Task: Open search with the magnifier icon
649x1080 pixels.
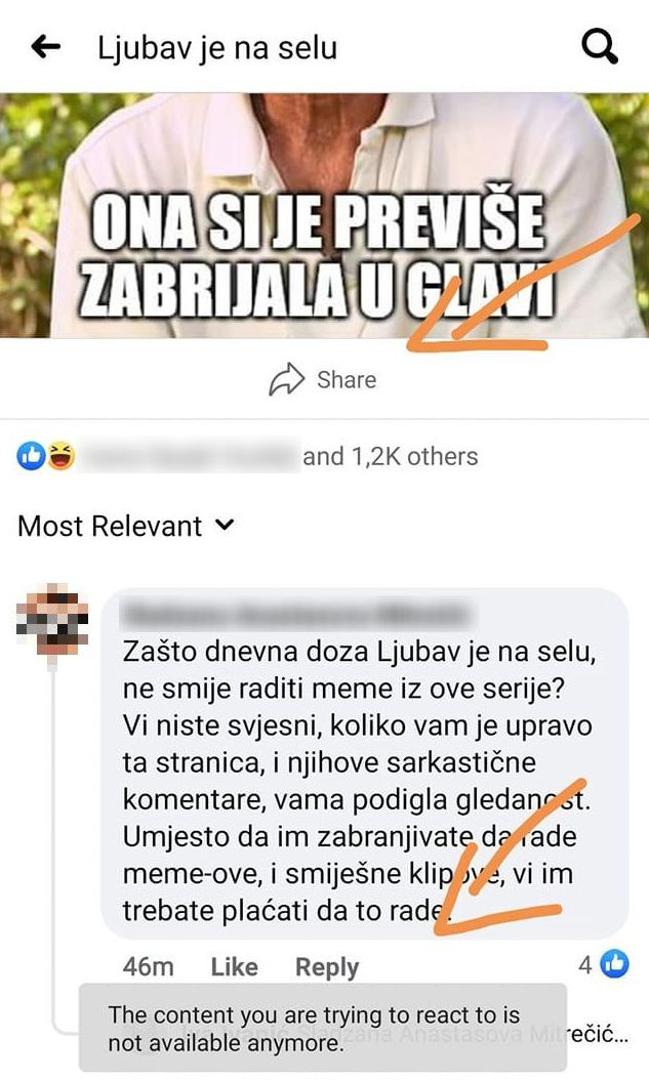Action: [599, 47]
